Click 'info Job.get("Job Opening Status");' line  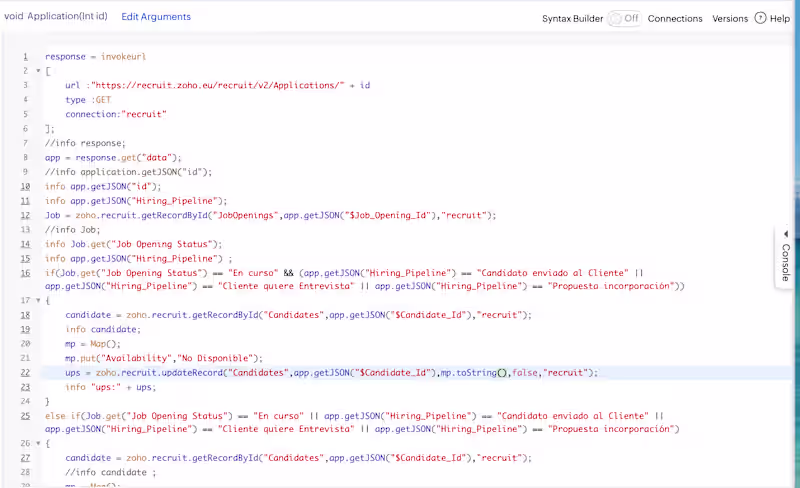134,244
